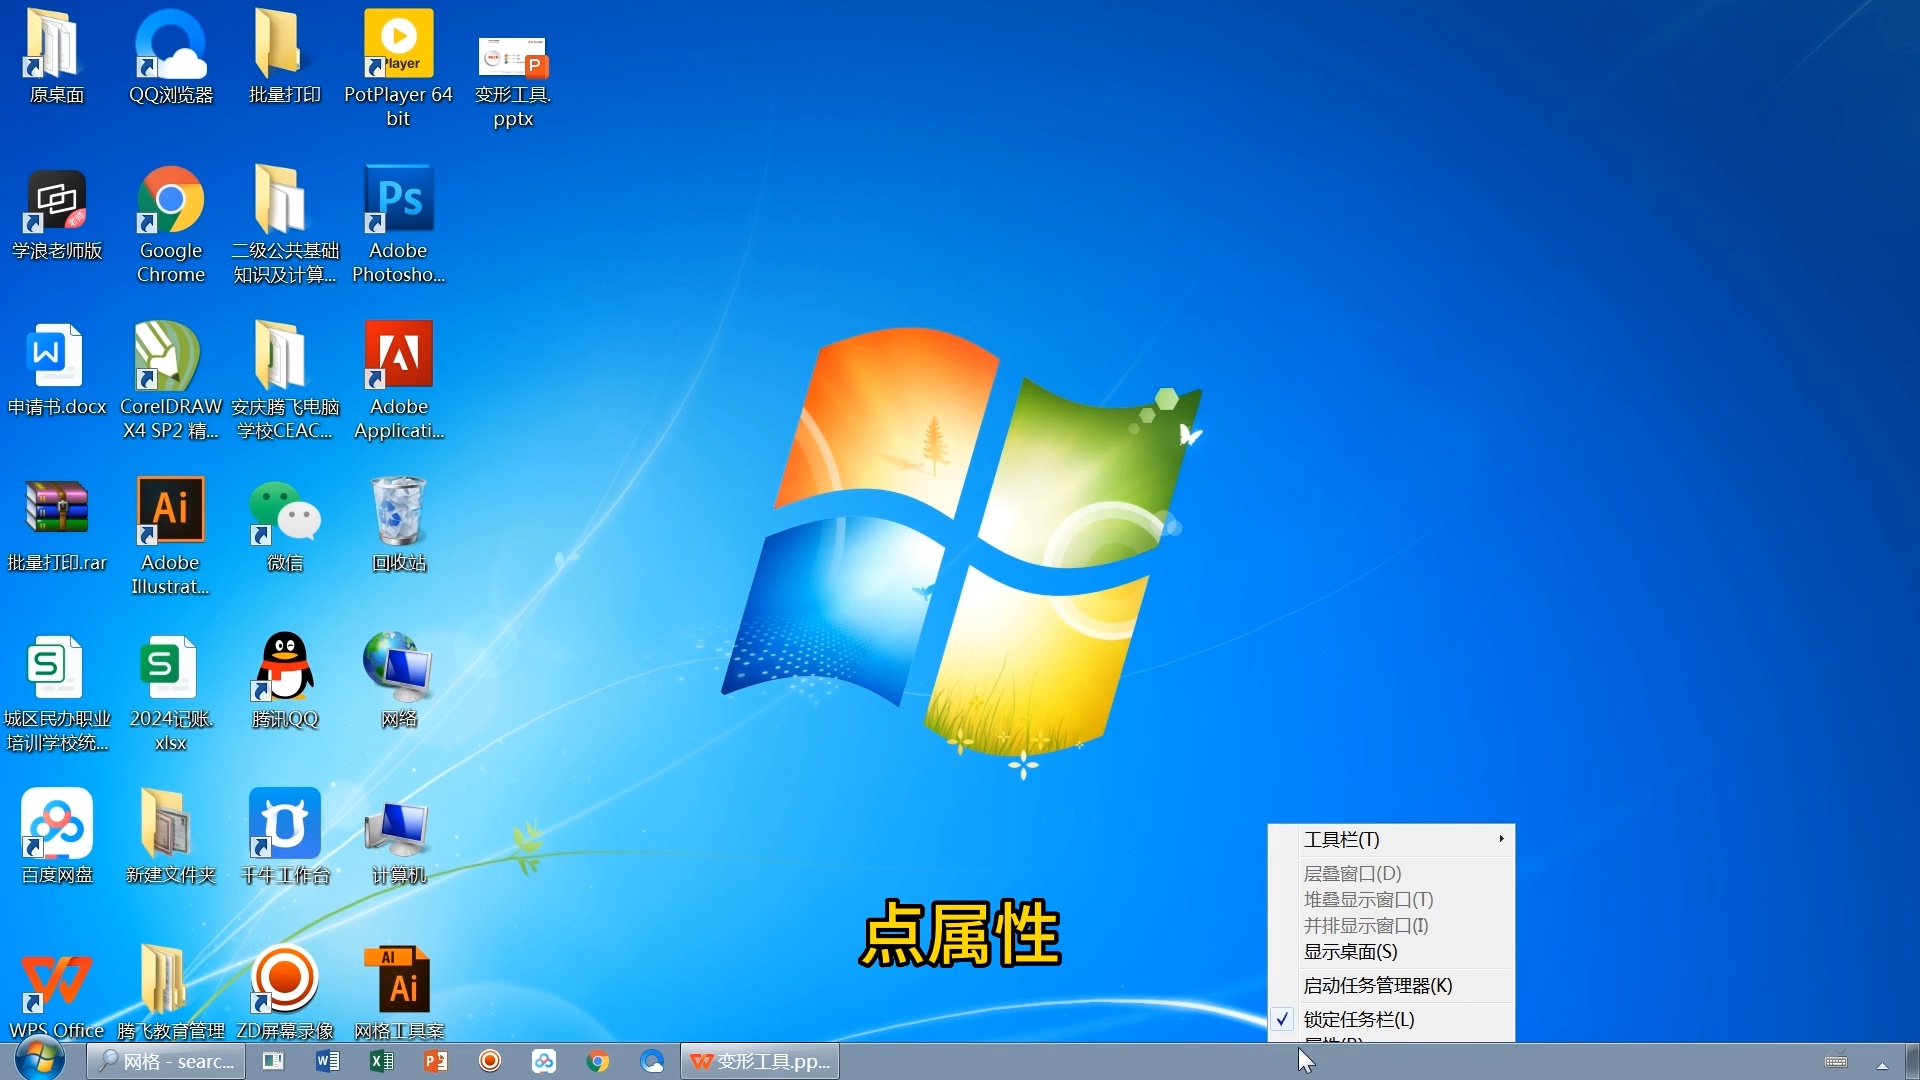The height and width of the screenshot is (1080, 1920).
Task: Launch PotPlayer 64 bit shortcut
Action: point(398,68)
